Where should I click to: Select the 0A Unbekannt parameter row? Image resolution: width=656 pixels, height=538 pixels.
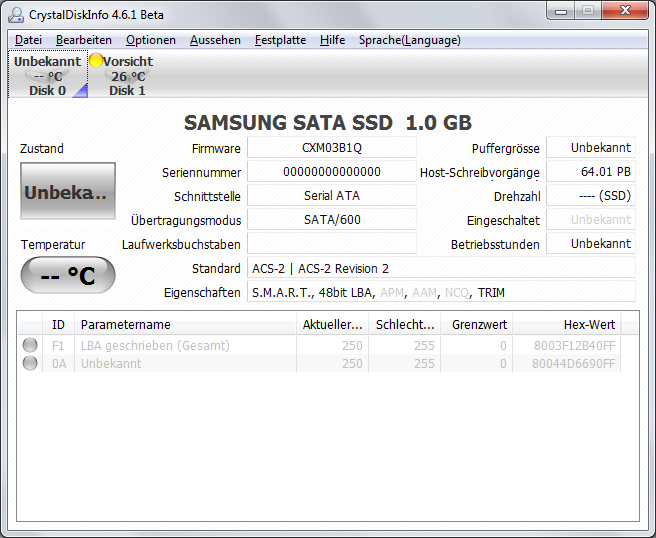(319, 364)
